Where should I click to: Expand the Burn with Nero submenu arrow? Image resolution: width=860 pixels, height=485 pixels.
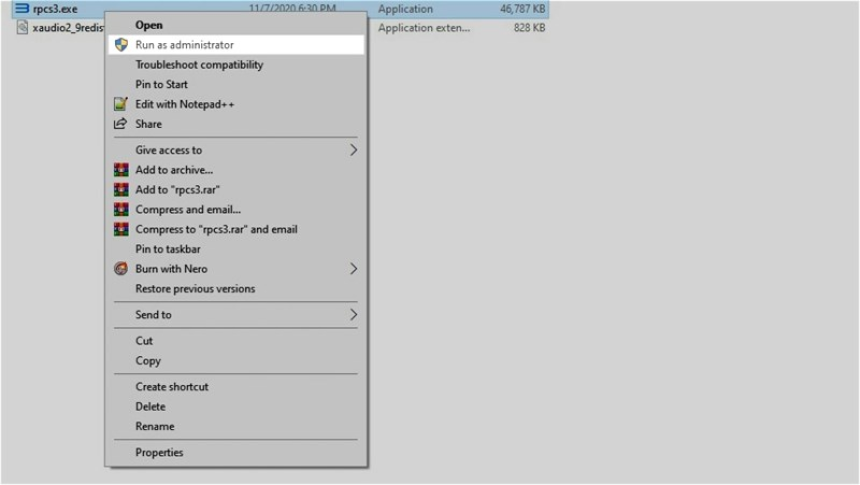pos(353,268)
